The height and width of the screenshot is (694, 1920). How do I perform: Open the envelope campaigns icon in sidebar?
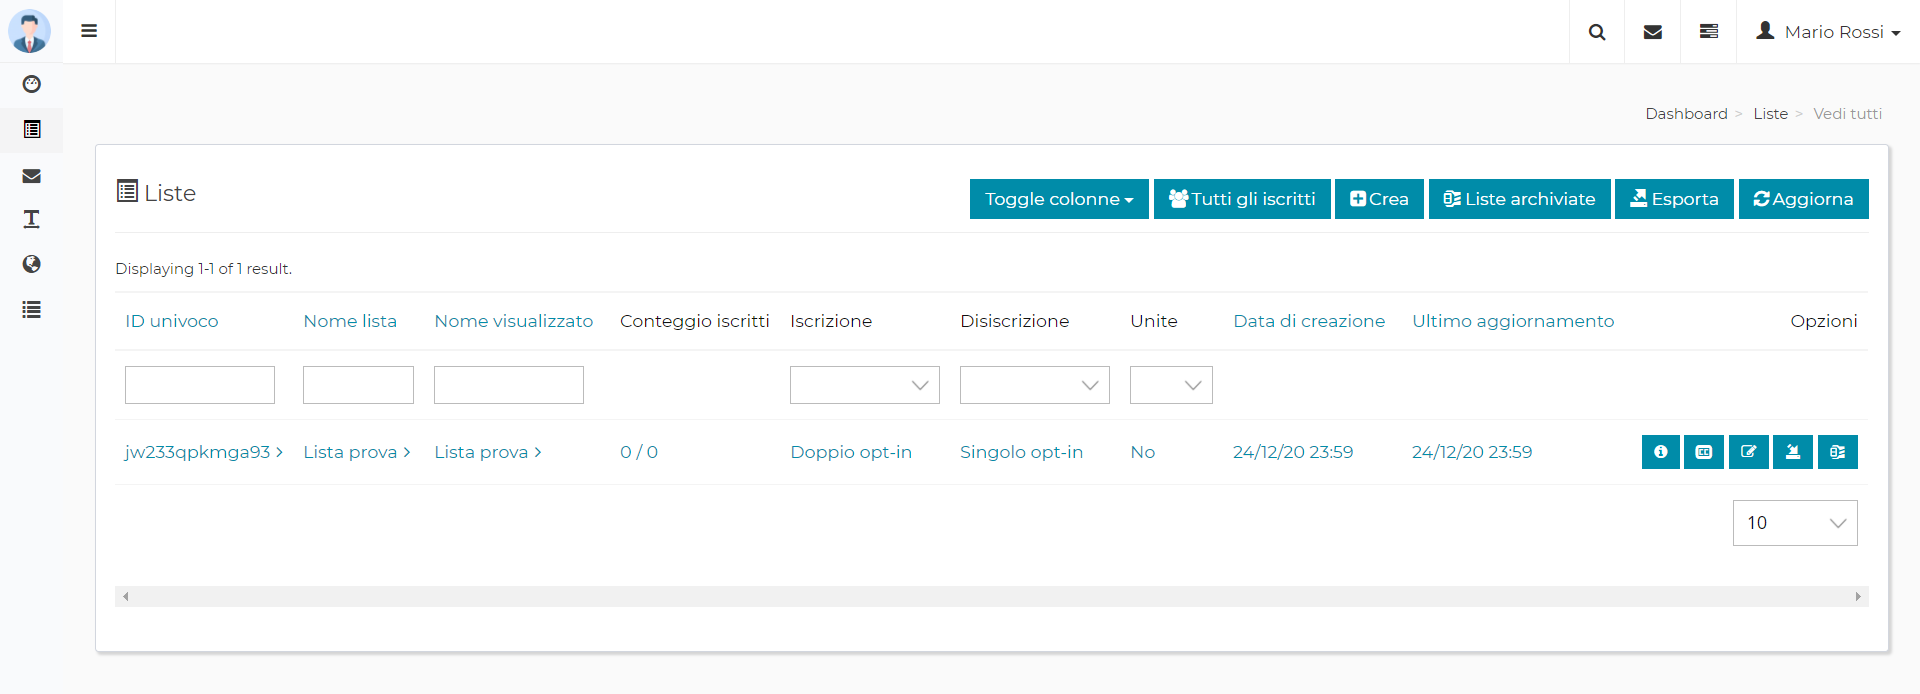tap(32, 176)
